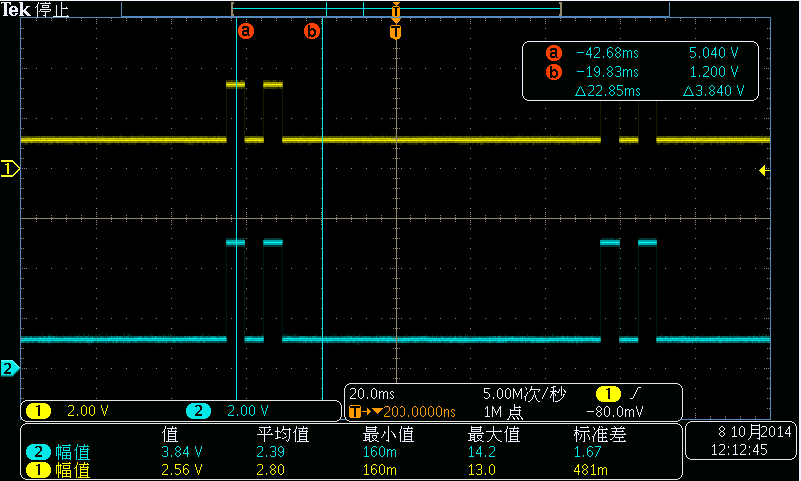This screenshot has height=481, width=801.
Task: Click the date 8 10月2014
Action: coord(755,432)
